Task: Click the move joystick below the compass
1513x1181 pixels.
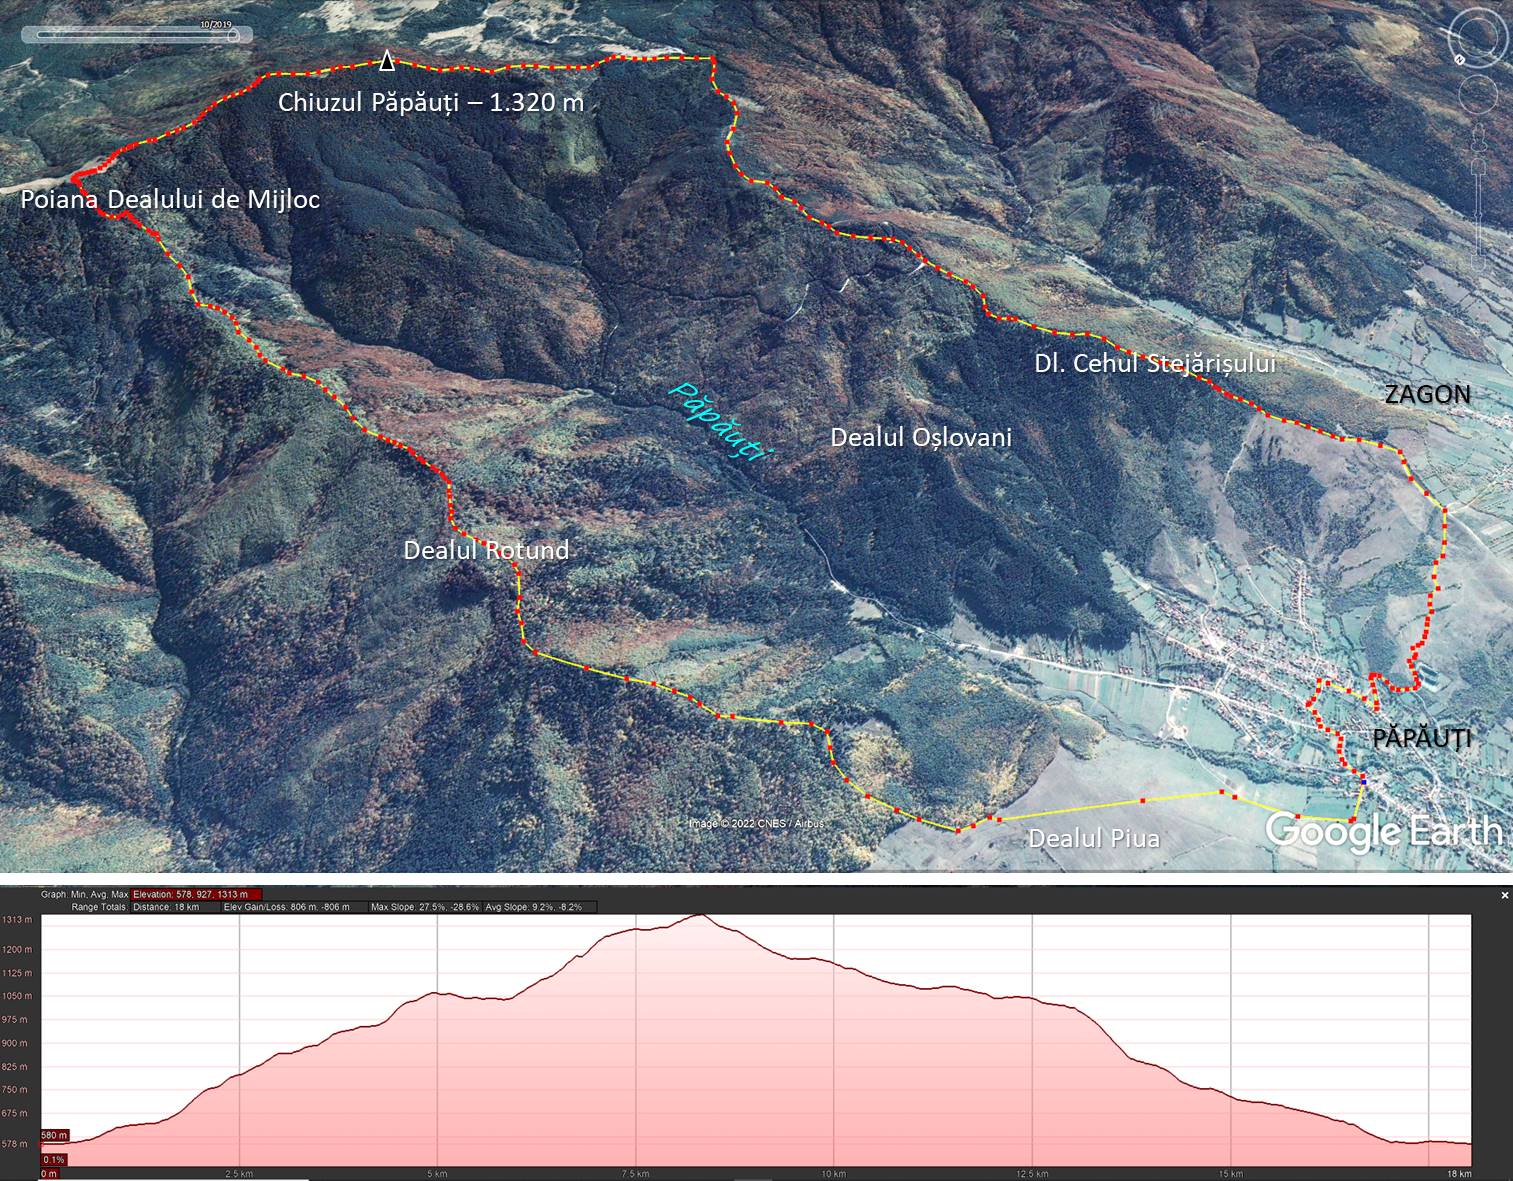Action: coord(1477,96)
